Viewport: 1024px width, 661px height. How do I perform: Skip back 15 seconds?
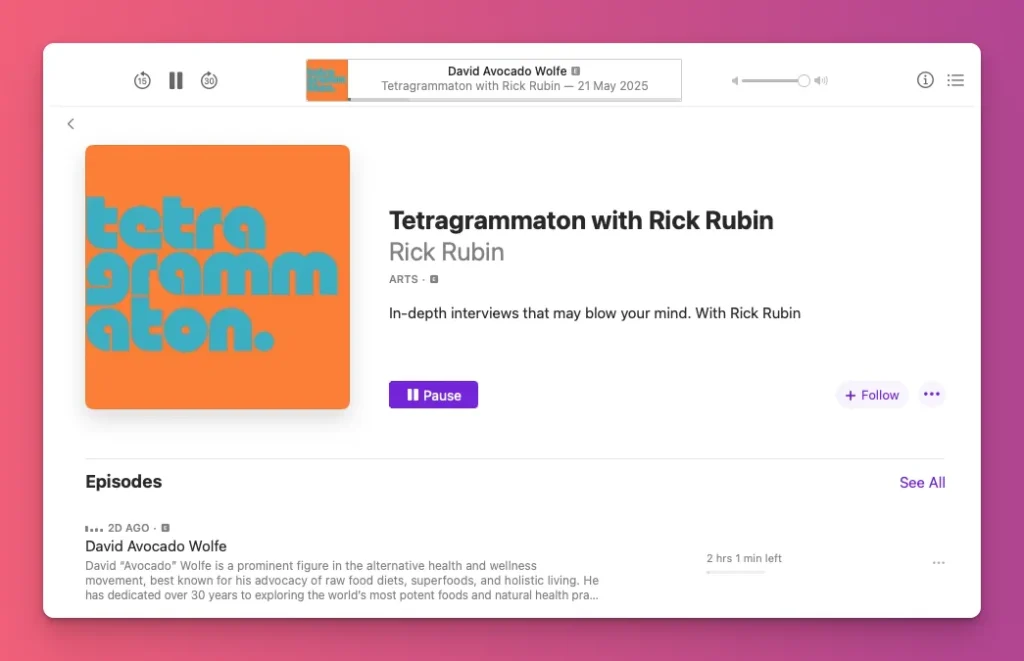[x=142, y=80]
